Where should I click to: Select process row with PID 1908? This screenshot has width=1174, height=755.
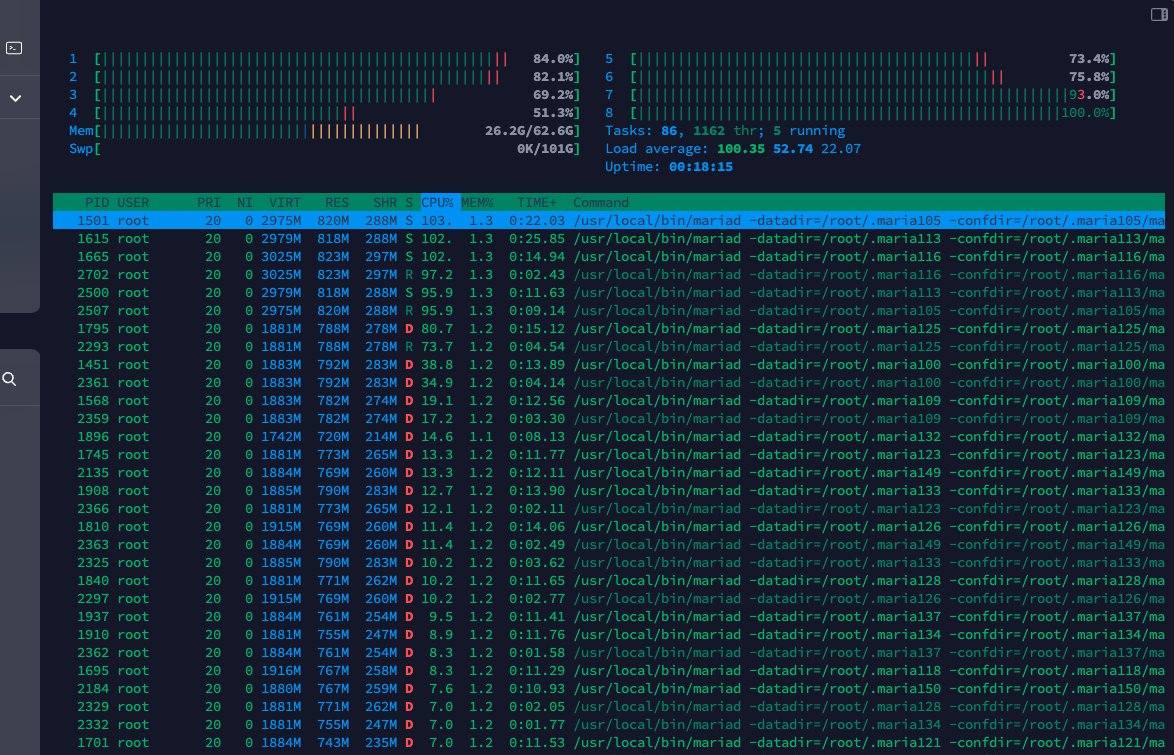pyautogui.click(x=609, y=490)
